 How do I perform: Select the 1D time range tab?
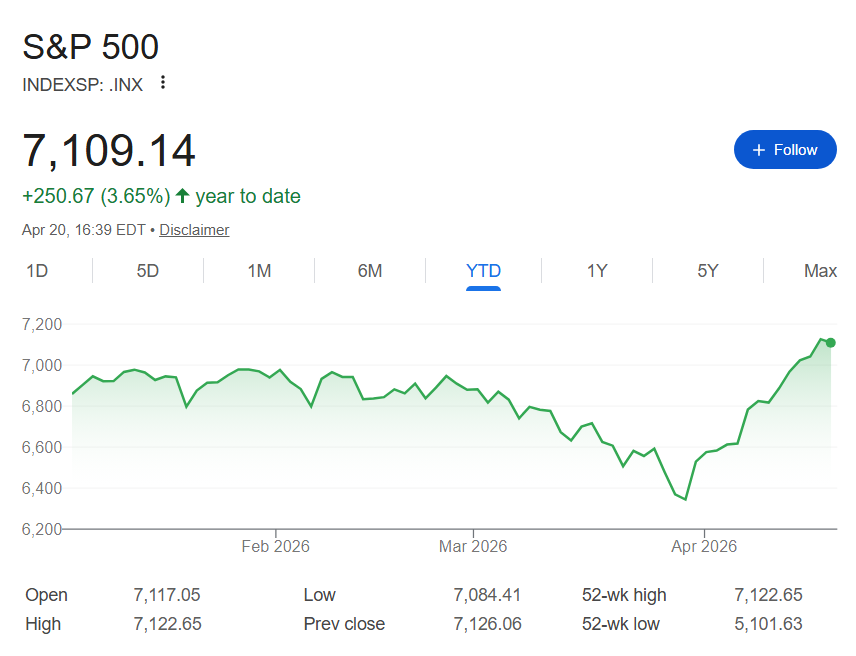pos(36,271)
